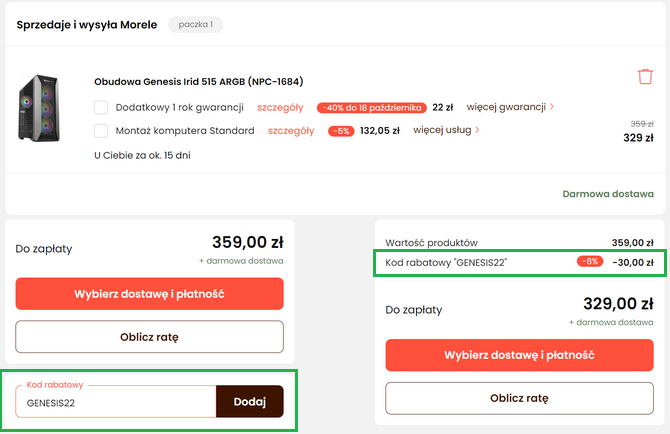
Task: Click the -5% badge for Montaż komputera
Action: click(341, 131)
